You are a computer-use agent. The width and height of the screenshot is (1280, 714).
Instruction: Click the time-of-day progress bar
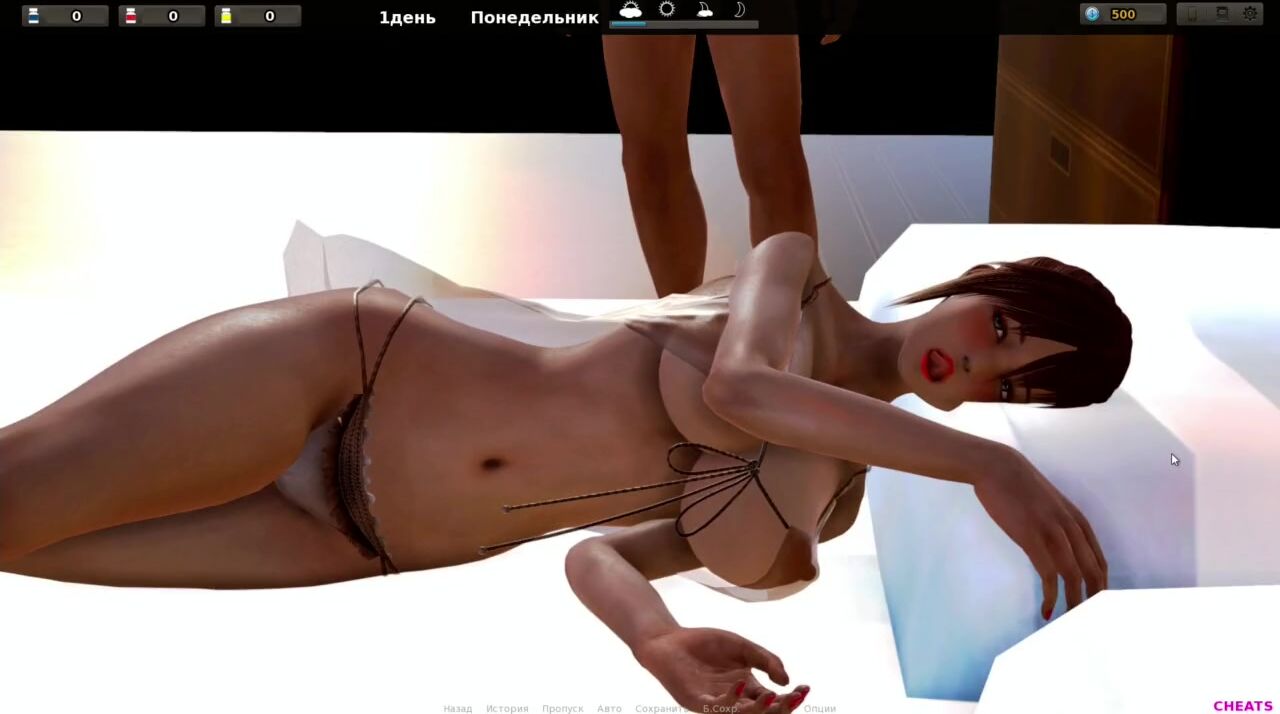(x=684, y=24)
